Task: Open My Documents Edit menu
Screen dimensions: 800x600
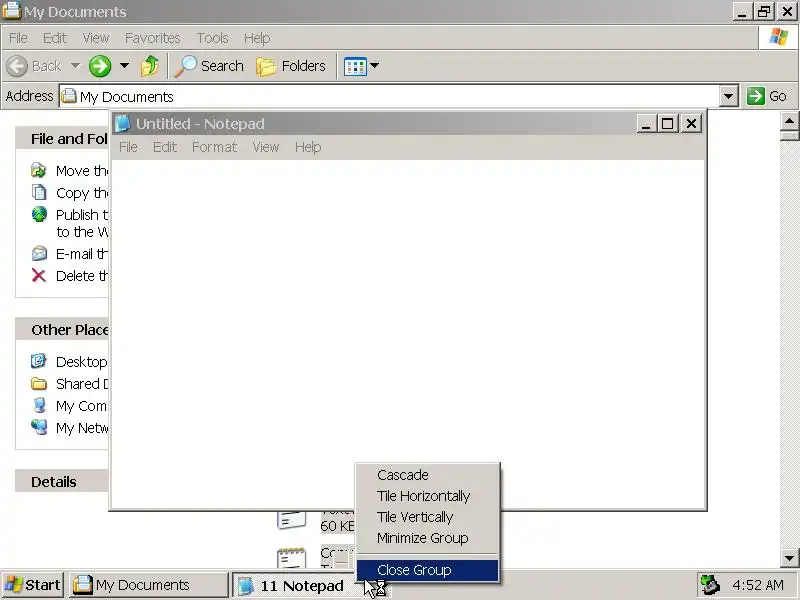Action: tap(55, 38)
